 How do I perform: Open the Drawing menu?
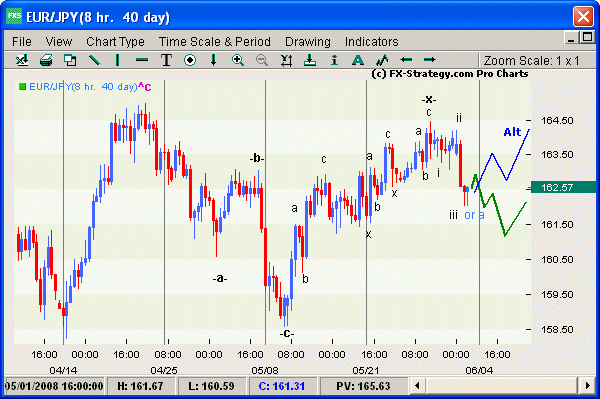coord(308,42)
